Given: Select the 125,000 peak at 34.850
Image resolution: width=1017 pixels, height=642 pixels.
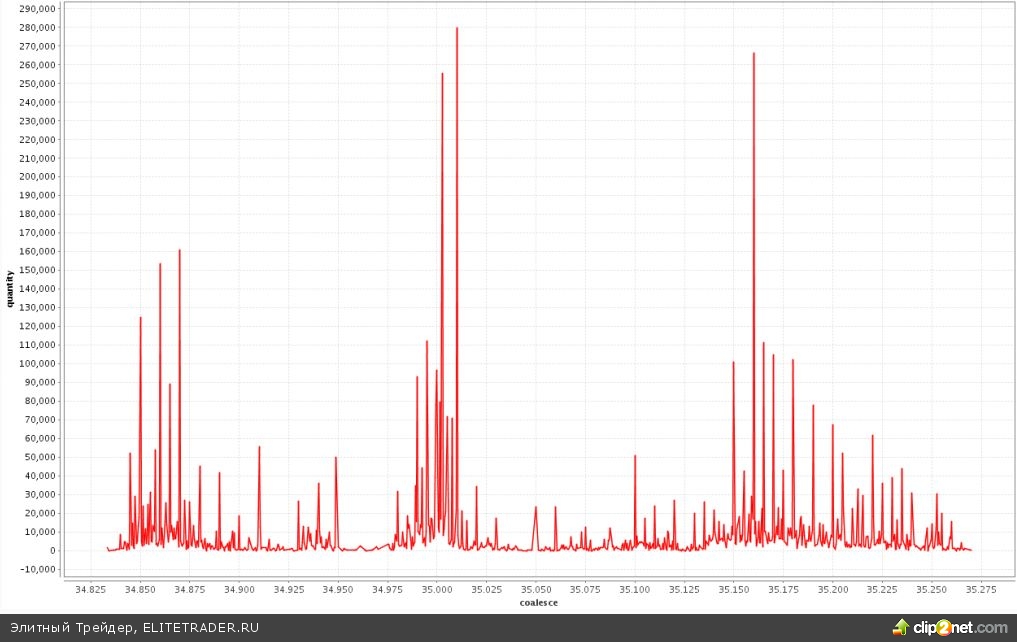Looking at the screenshot, I should (x=140, y=318).
